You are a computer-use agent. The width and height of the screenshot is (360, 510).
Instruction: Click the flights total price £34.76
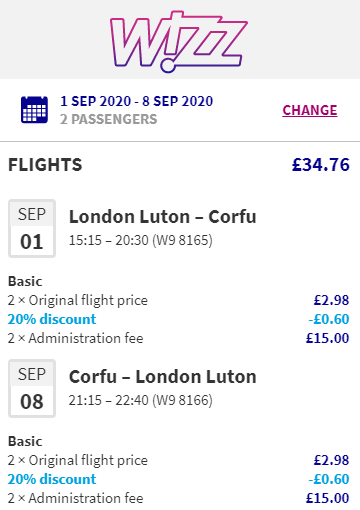[321, 165]
